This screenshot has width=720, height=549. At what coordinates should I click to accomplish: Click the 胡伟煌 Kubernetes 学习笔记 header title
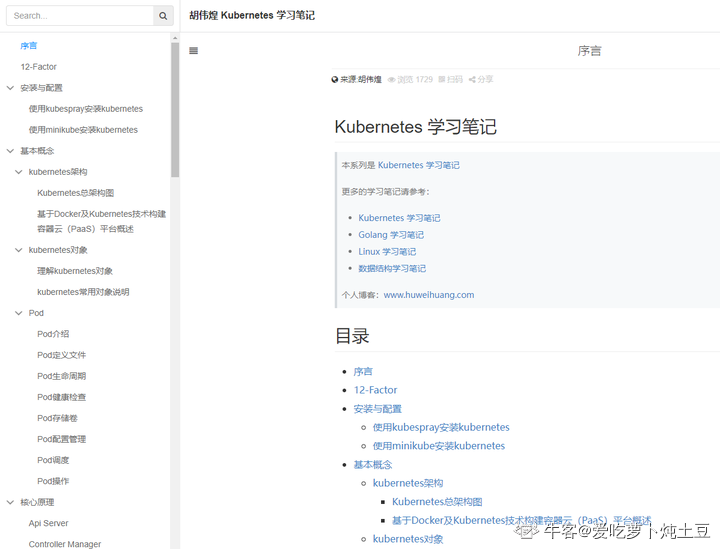(x=252, y=15)
